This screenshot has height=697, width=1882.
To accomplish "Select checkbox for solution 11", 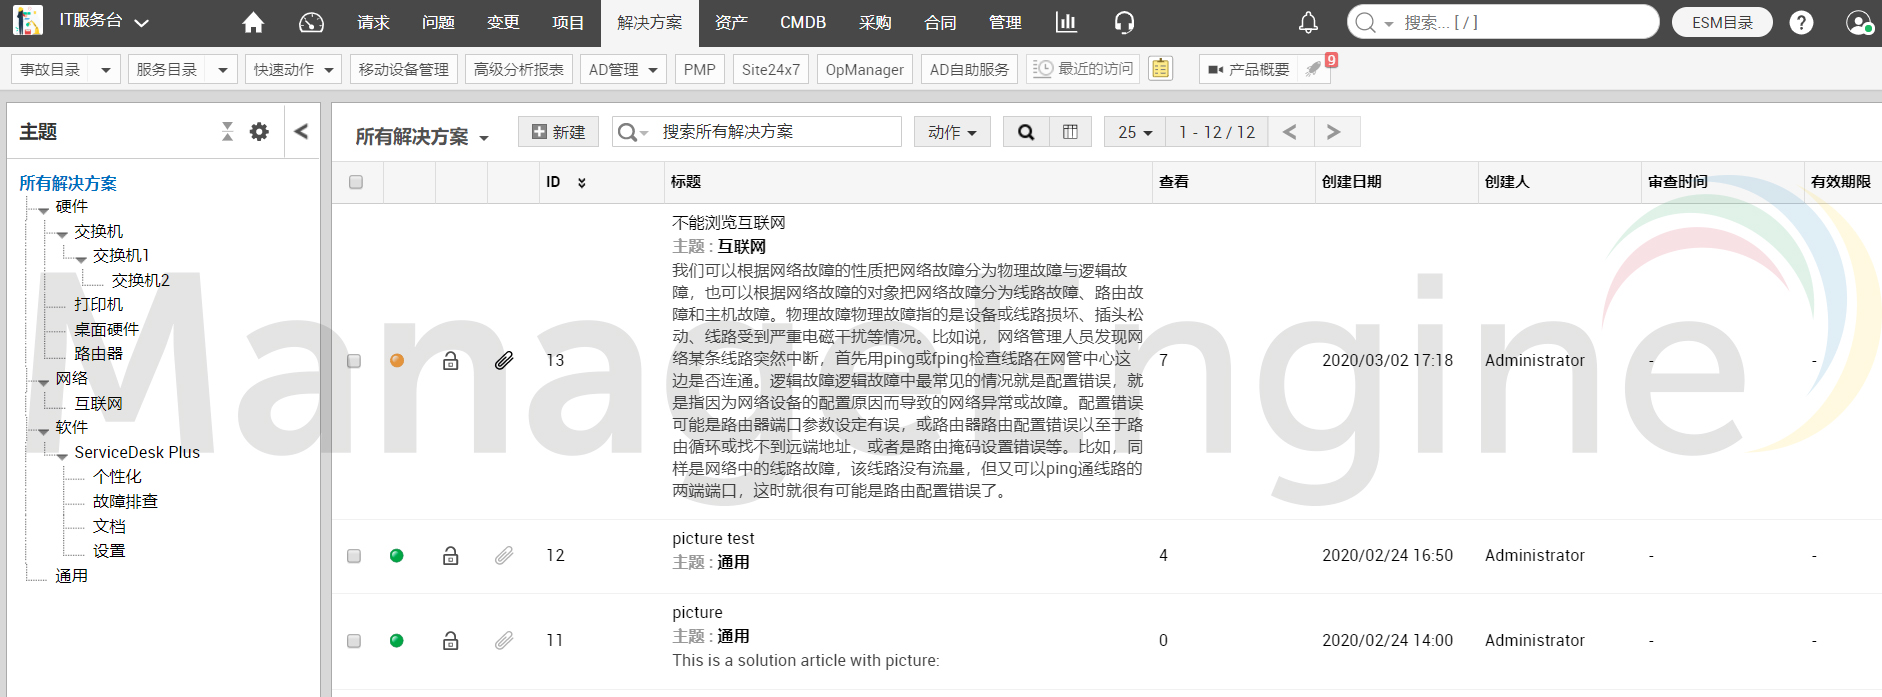I will [x=354, y=640].
